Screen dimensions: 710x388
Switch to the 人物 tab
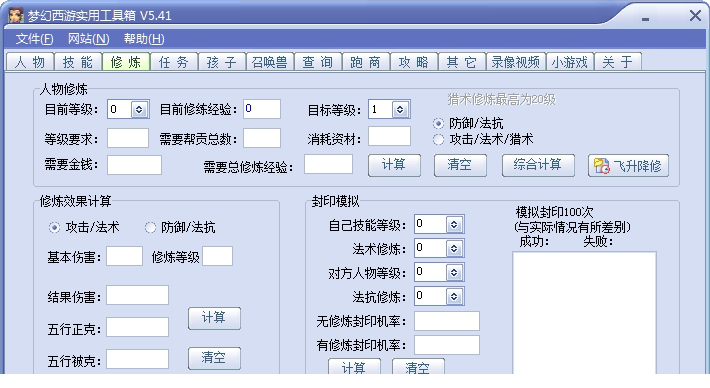tap(30, 62)
